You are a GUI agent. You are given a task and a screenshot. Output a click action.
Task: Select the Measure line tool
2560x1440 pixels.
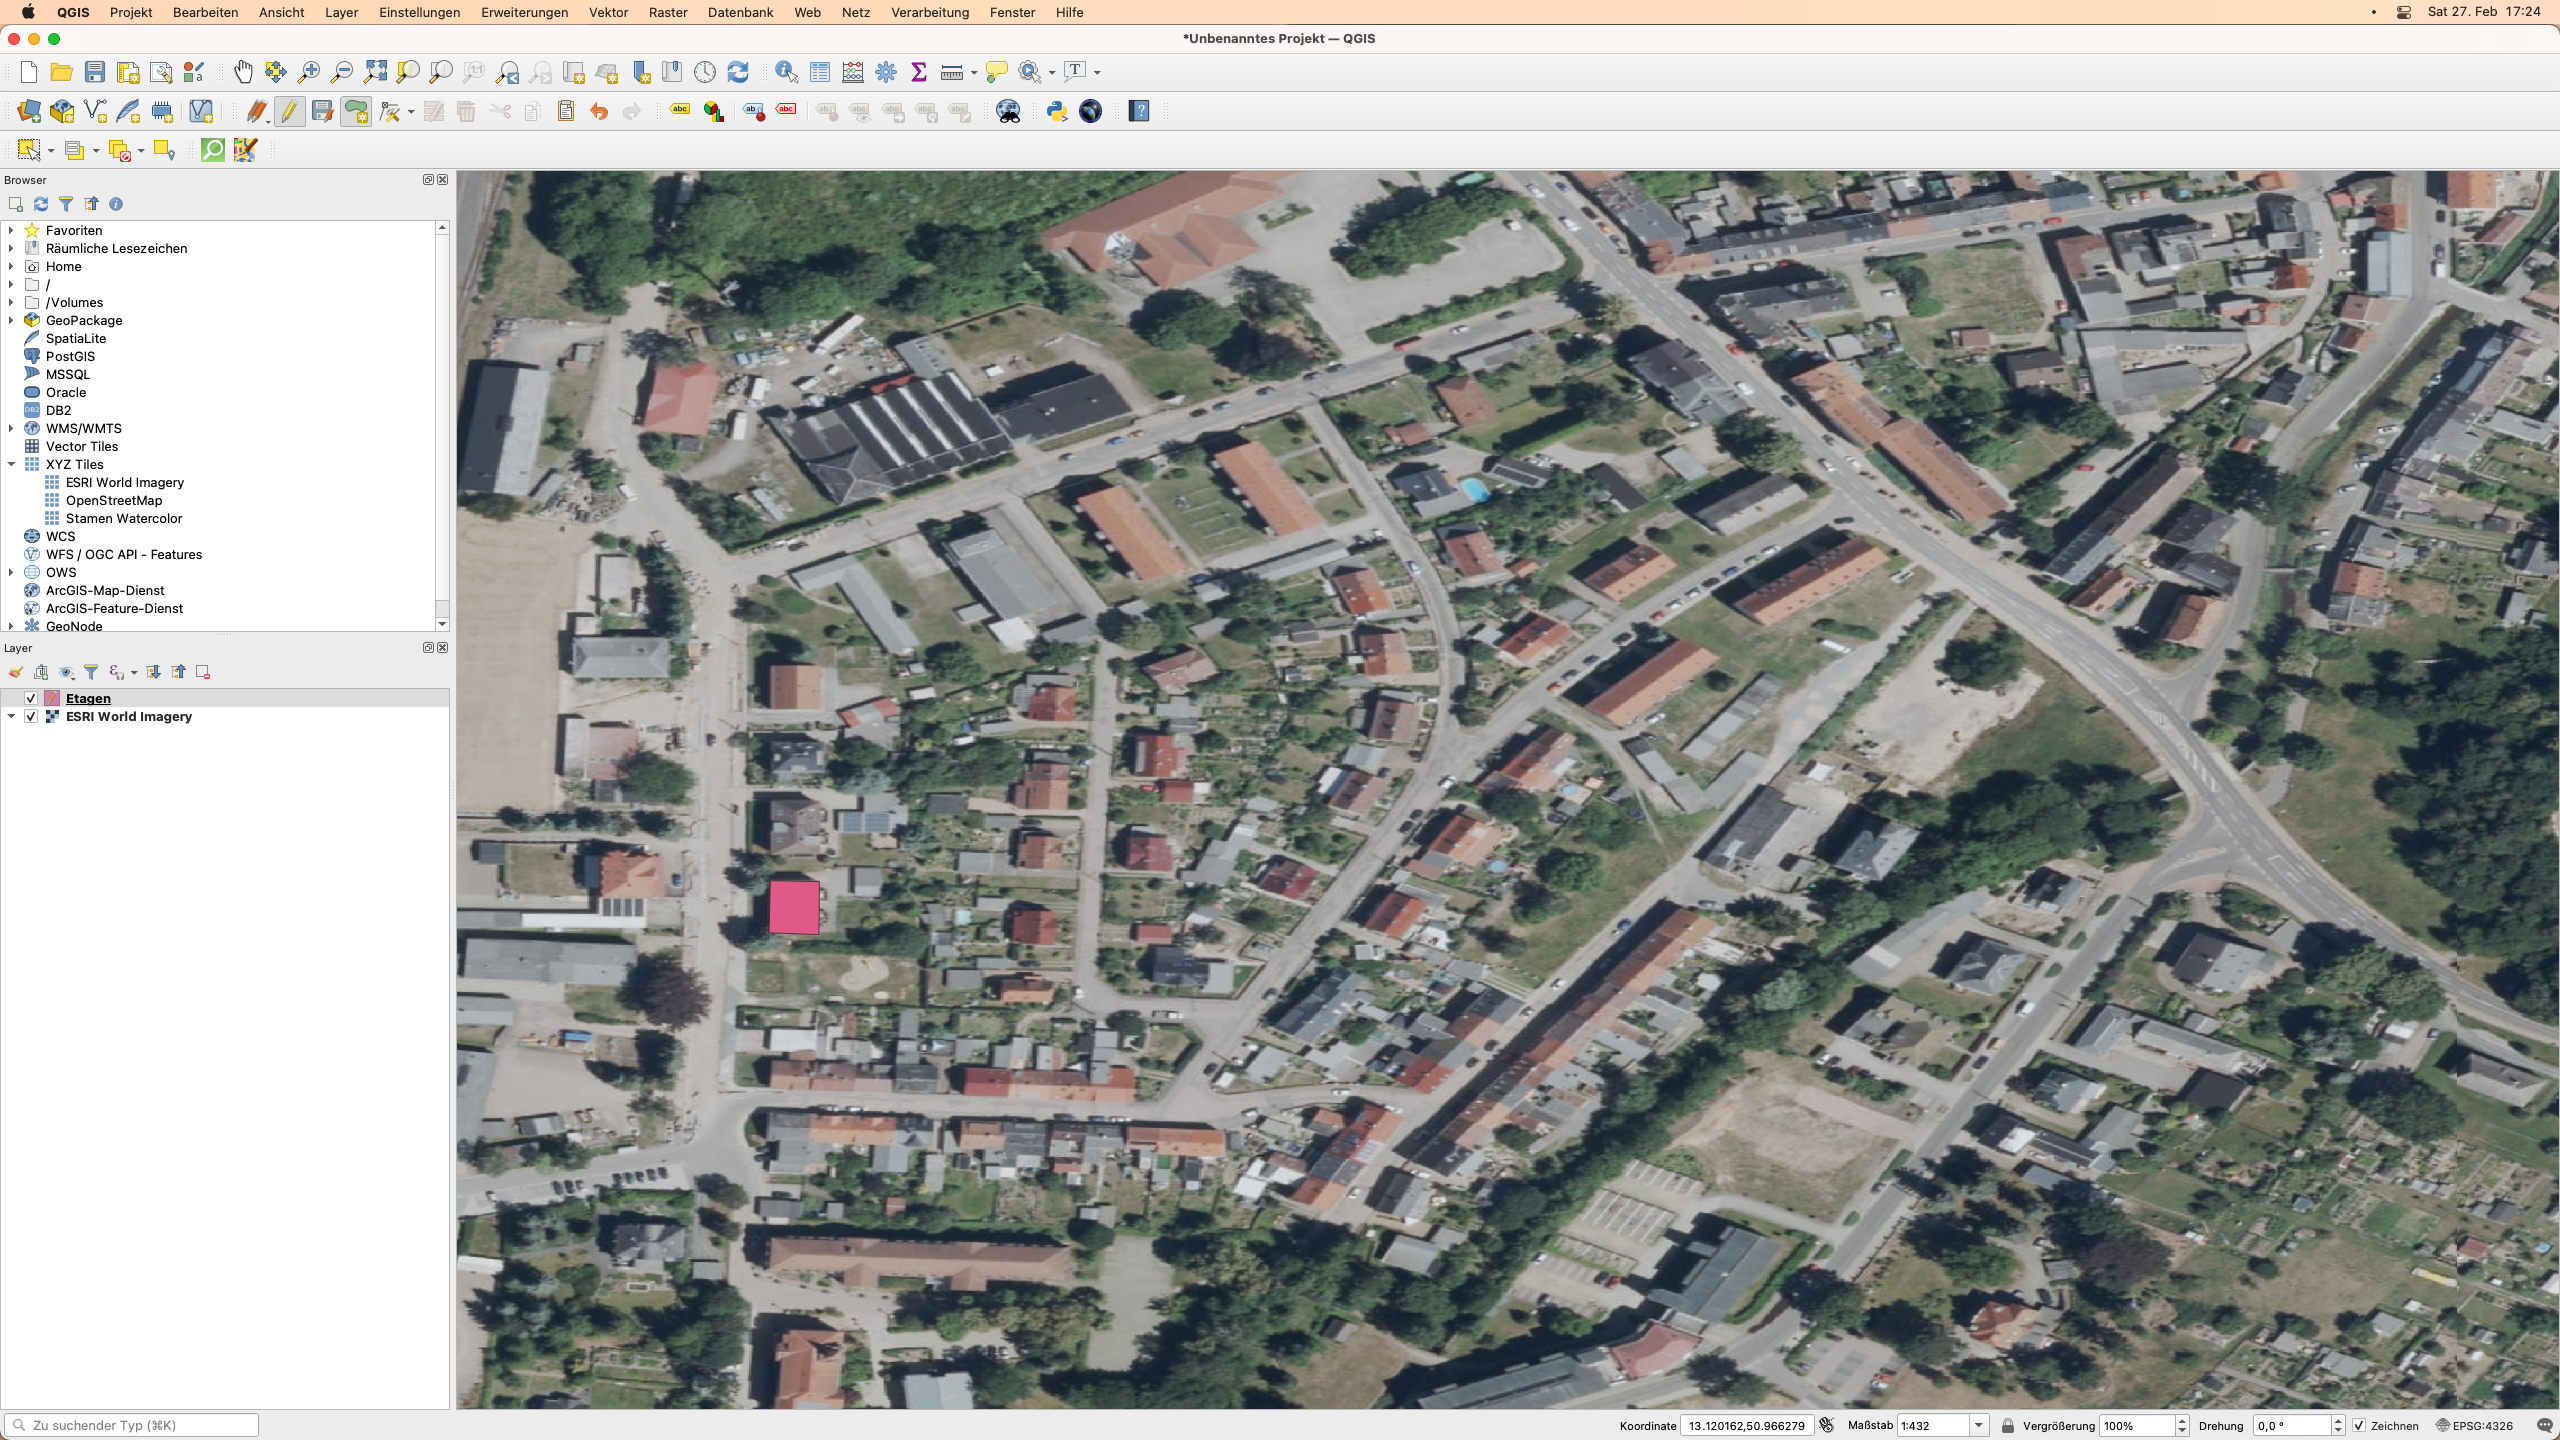click(x=952, y=72)
